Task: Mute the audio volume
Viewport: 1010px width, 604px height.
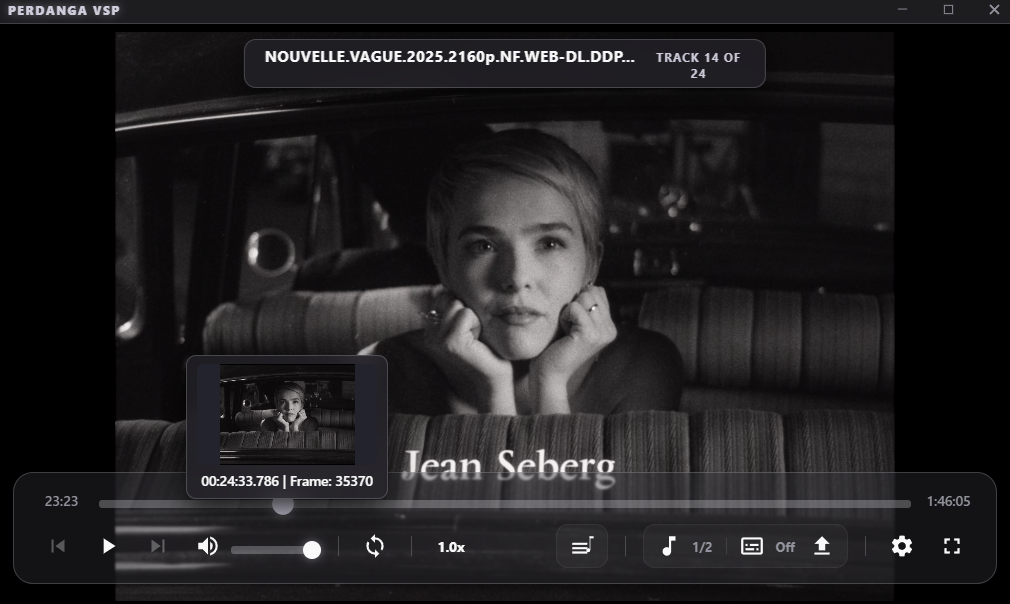Action: click(x=207, y=546)
